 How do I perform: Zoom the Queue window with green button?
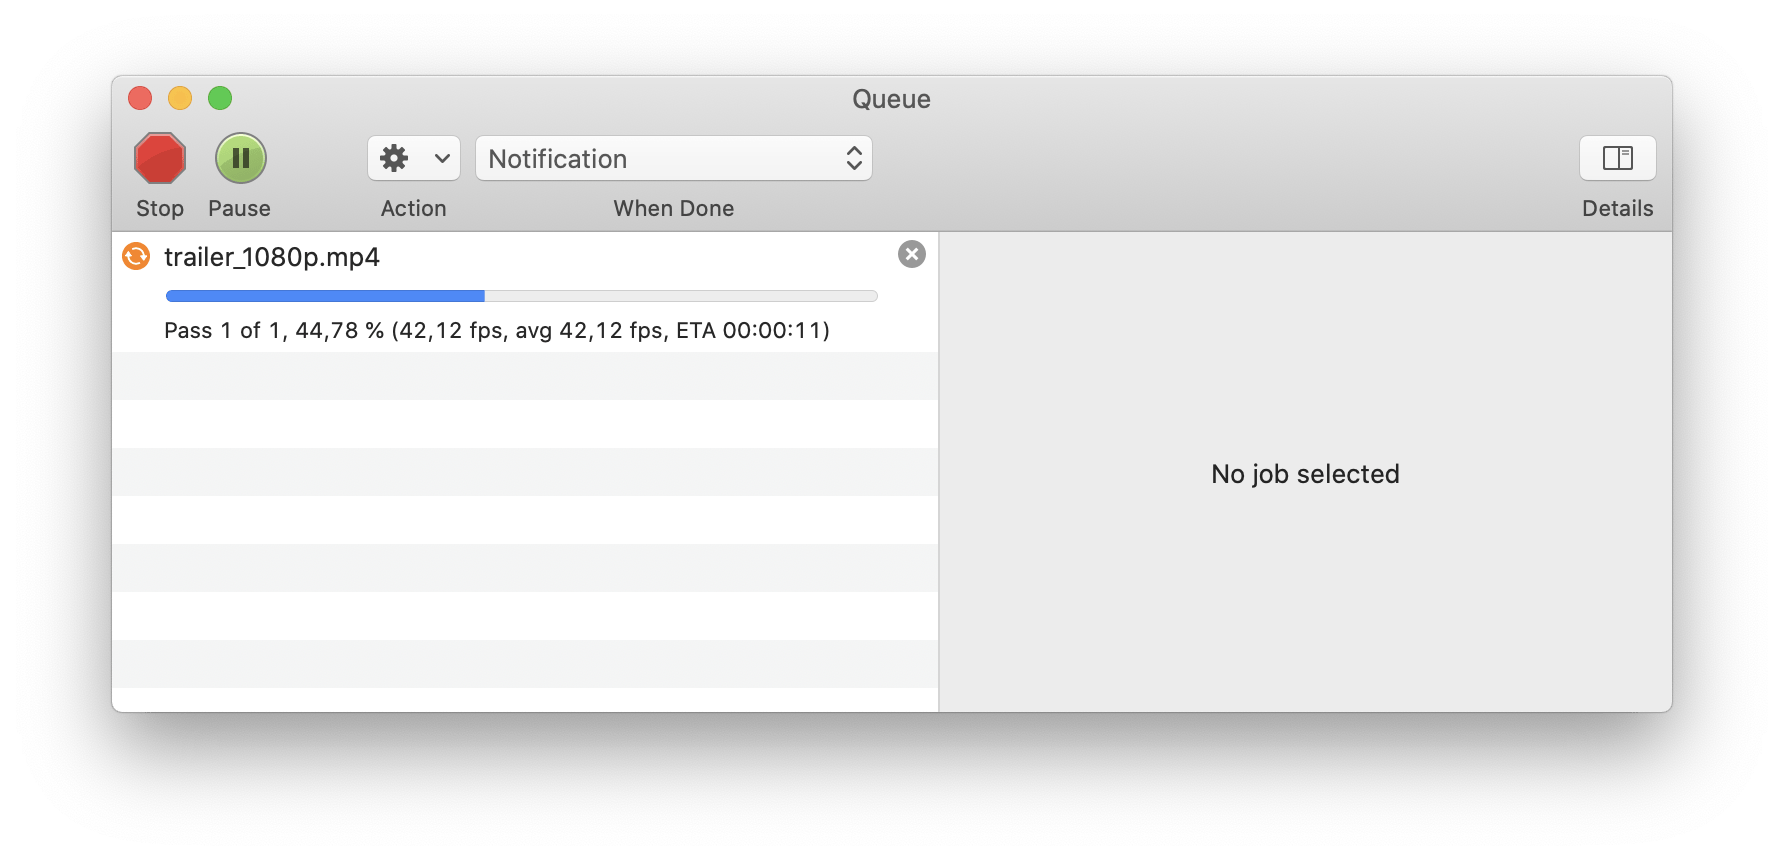[220, 98]
